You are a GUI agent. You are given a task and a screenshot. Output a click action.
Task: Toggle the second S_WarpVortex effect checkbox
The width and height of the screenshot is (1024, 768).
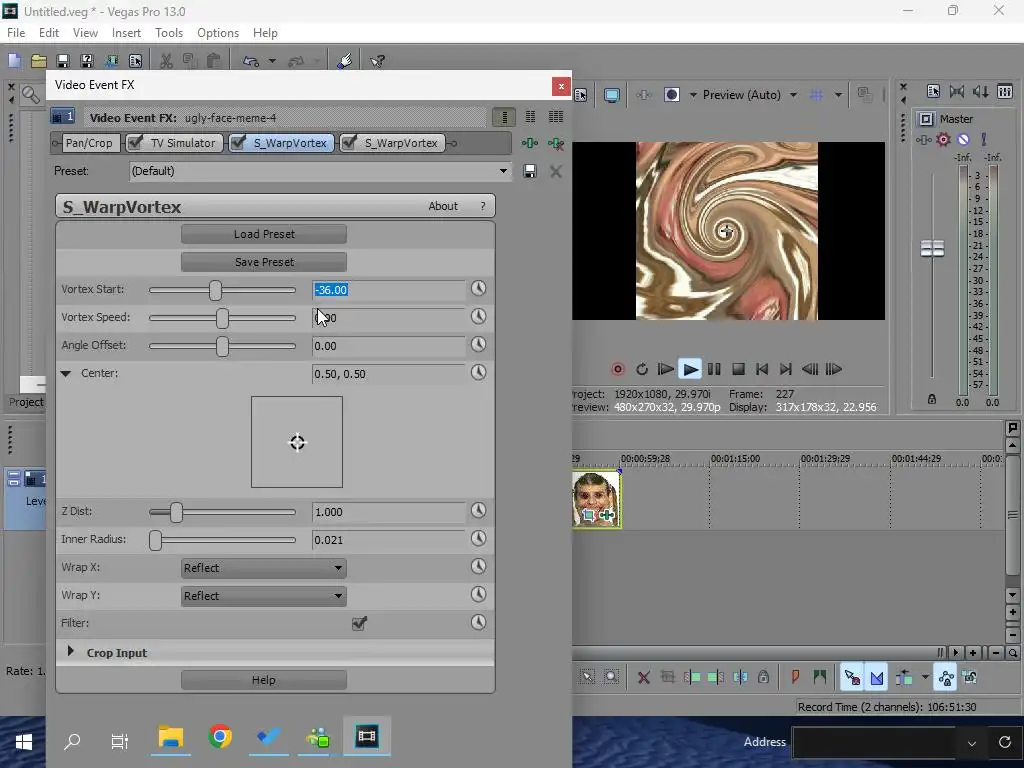pyautogui.click(x=349, y=142)
